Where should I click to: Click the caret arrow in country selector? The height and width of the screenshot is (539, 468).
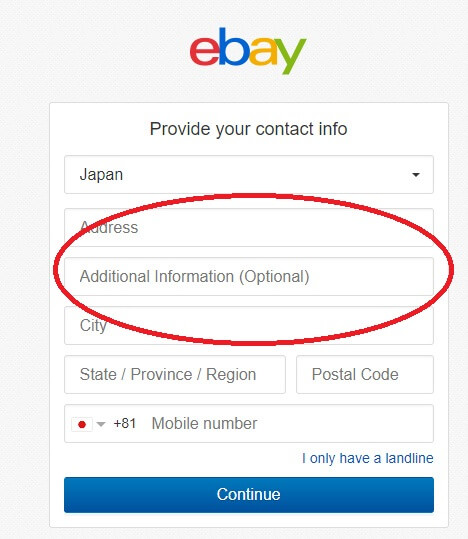click(x=416, y=175)
